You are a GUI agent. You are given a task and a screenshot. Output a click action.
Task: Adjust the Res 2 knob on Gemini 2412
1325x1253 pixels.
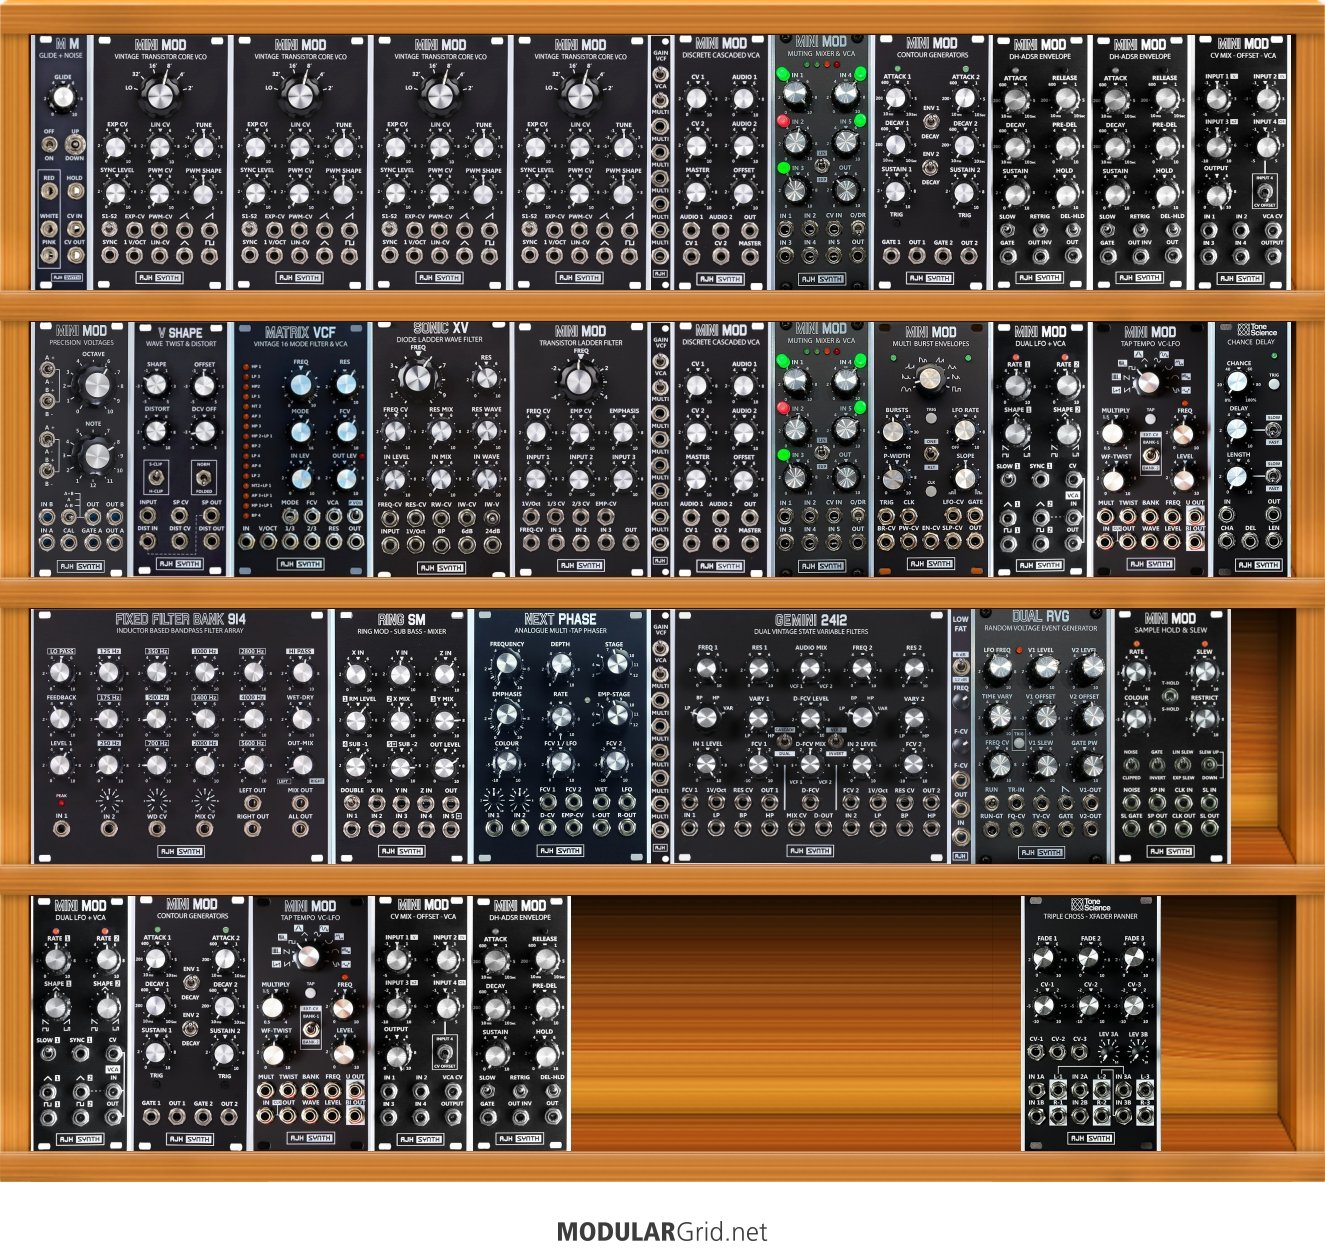[913, 670]
